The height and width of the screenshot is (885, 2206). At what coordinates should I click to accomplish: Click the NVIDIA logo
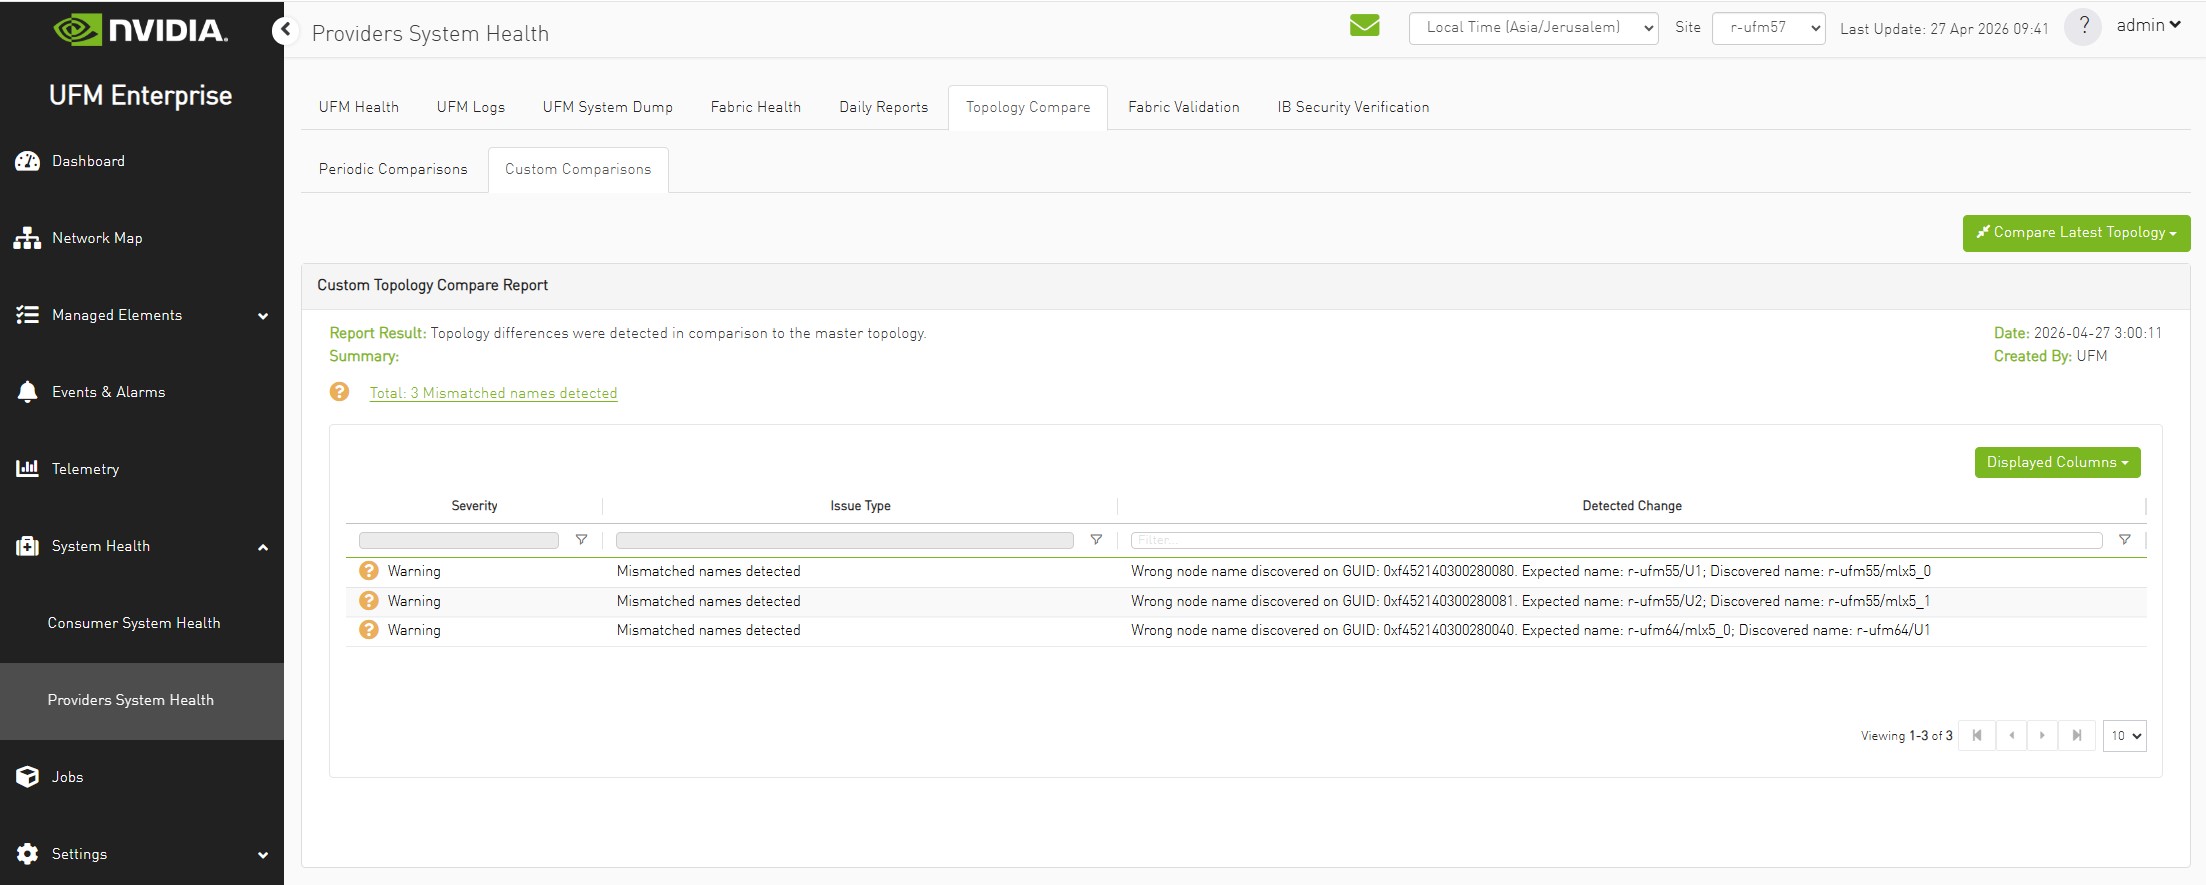click(x=141, y=30)
